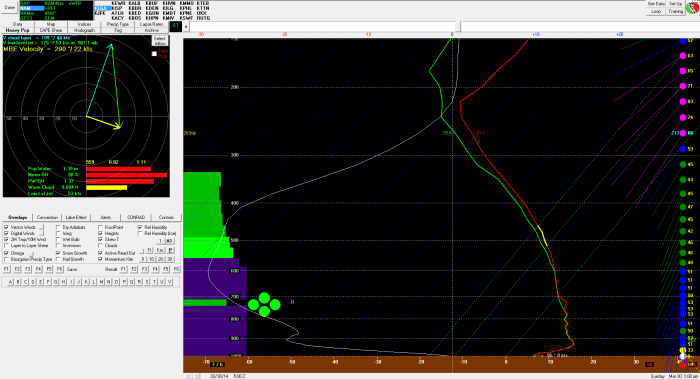Enable the Clouds overlay checkbox
This screenshot has width=700, height=379.
pyautogui.click(x=100, y=246)
